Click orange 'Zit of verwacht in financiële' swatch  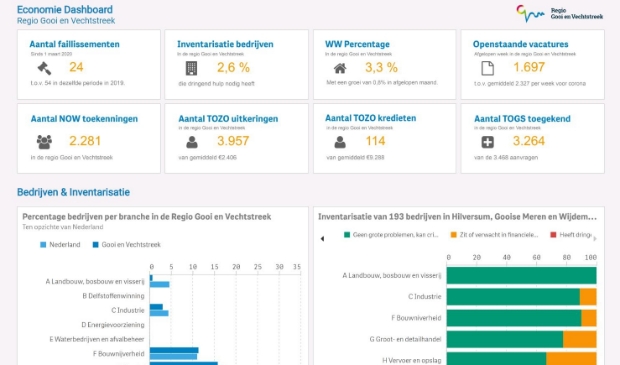click(x=454, y=235)
